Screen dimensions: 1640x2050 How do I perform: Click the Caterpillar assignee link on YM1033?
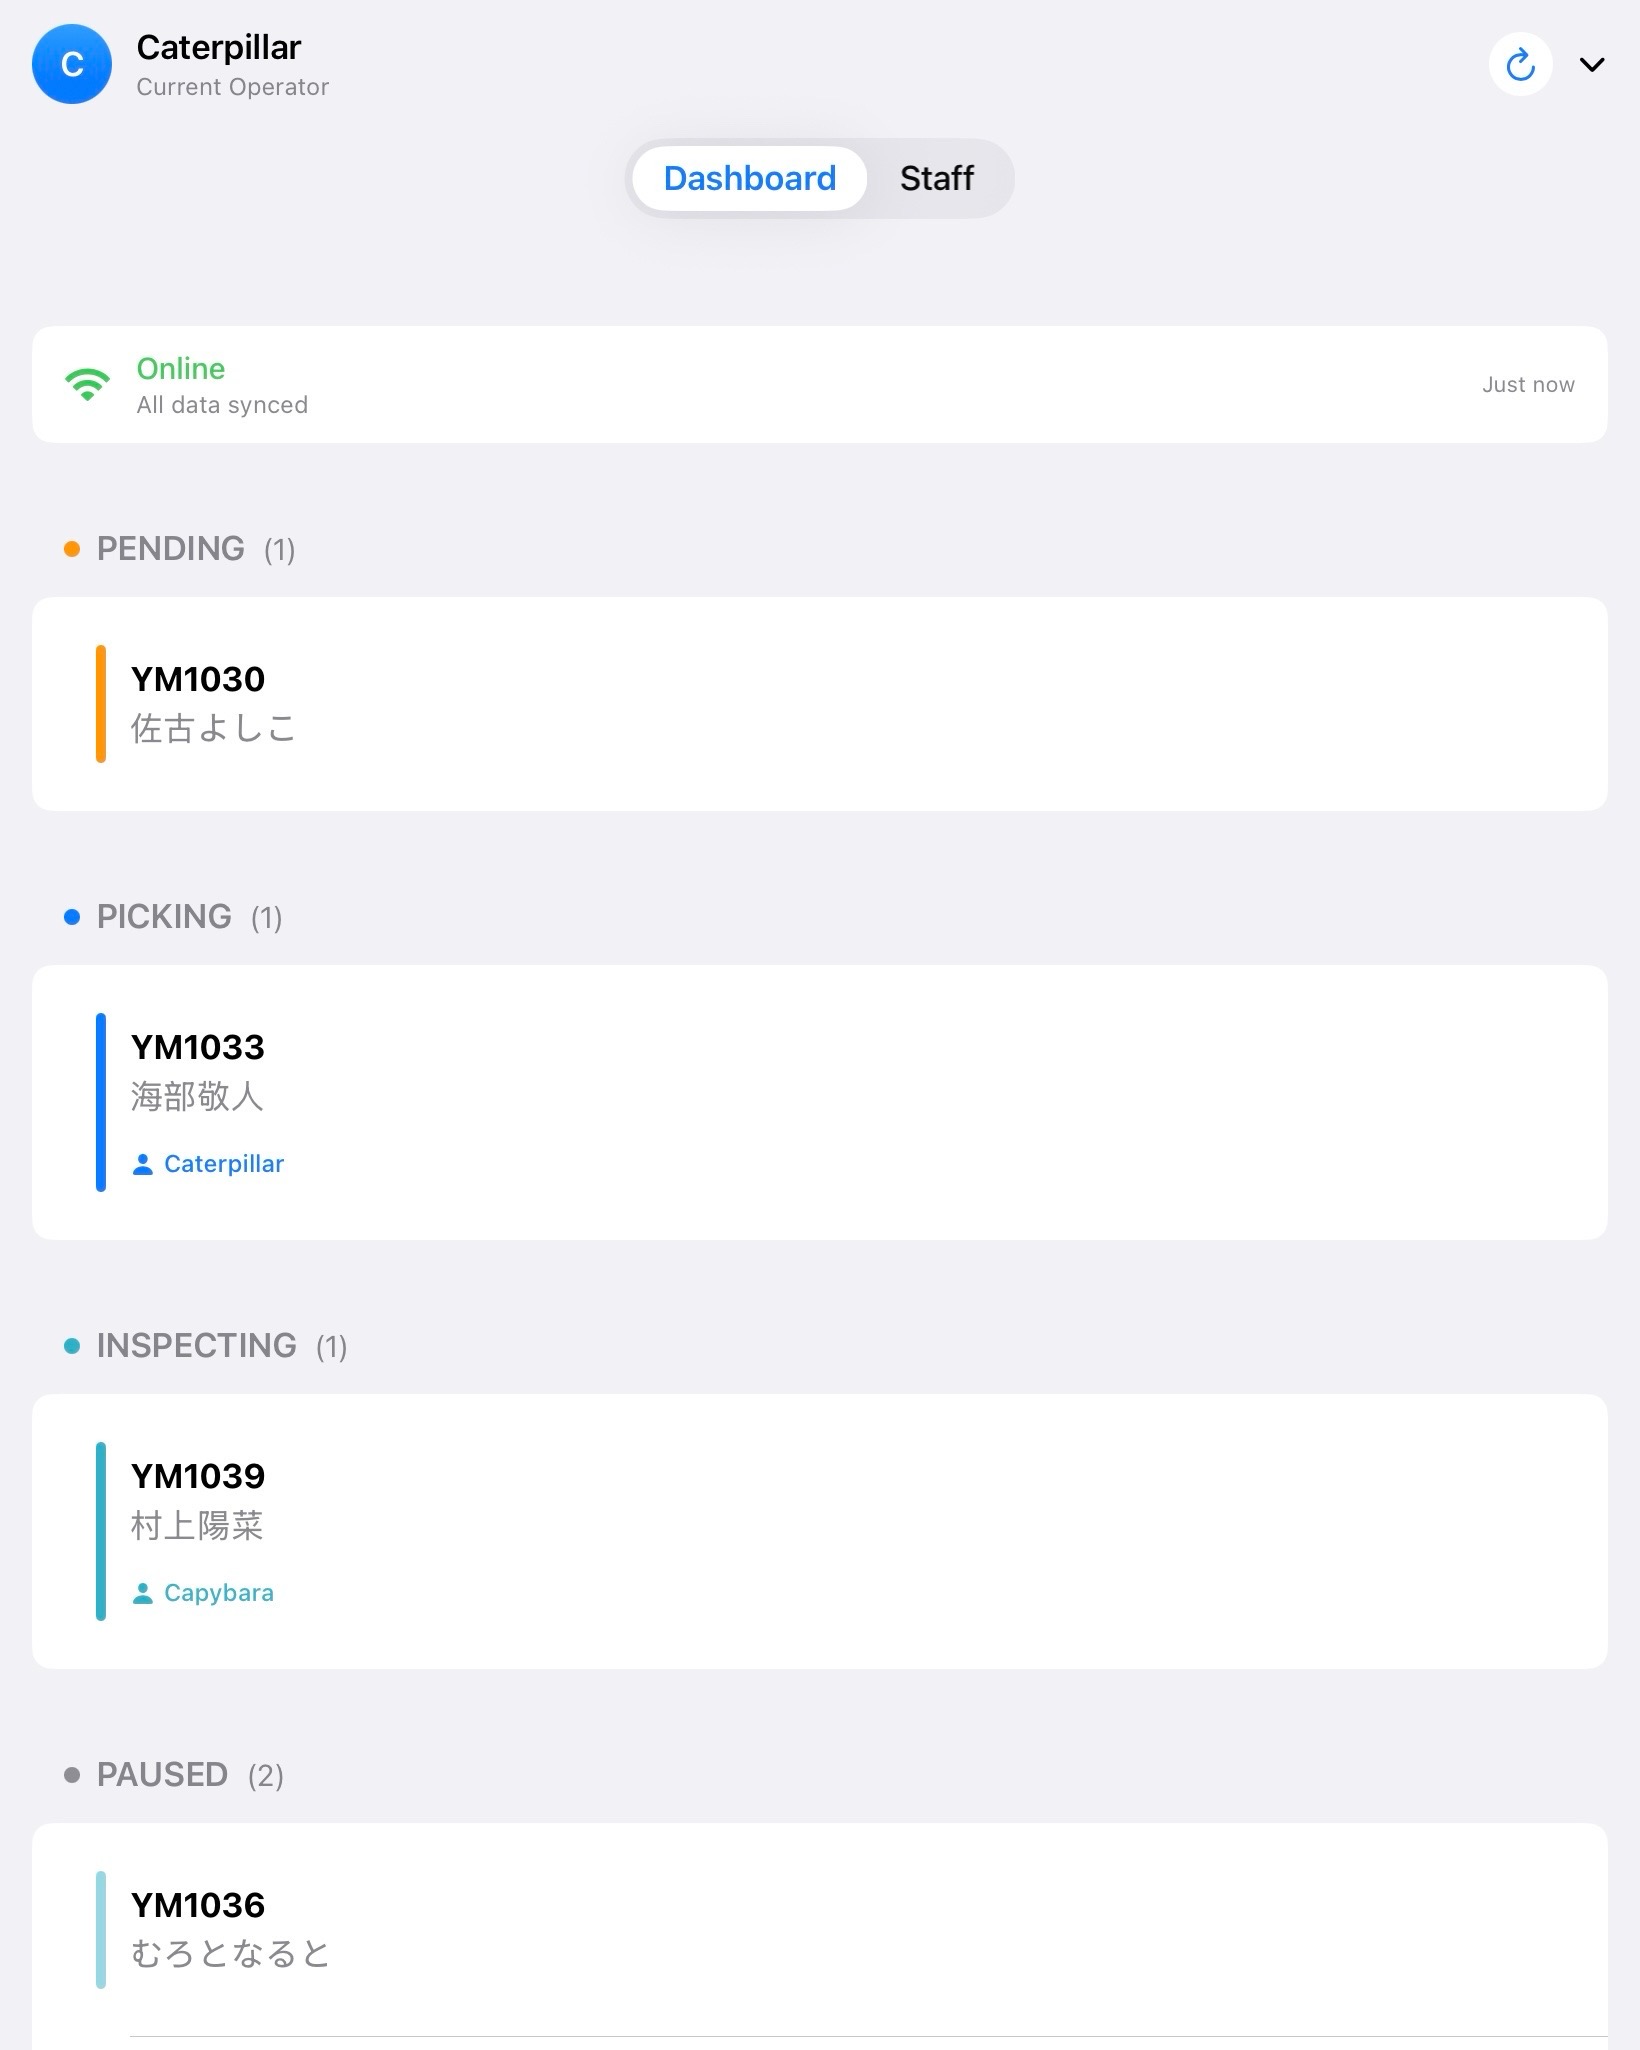pyautogui.click(x=224, y=1164)
